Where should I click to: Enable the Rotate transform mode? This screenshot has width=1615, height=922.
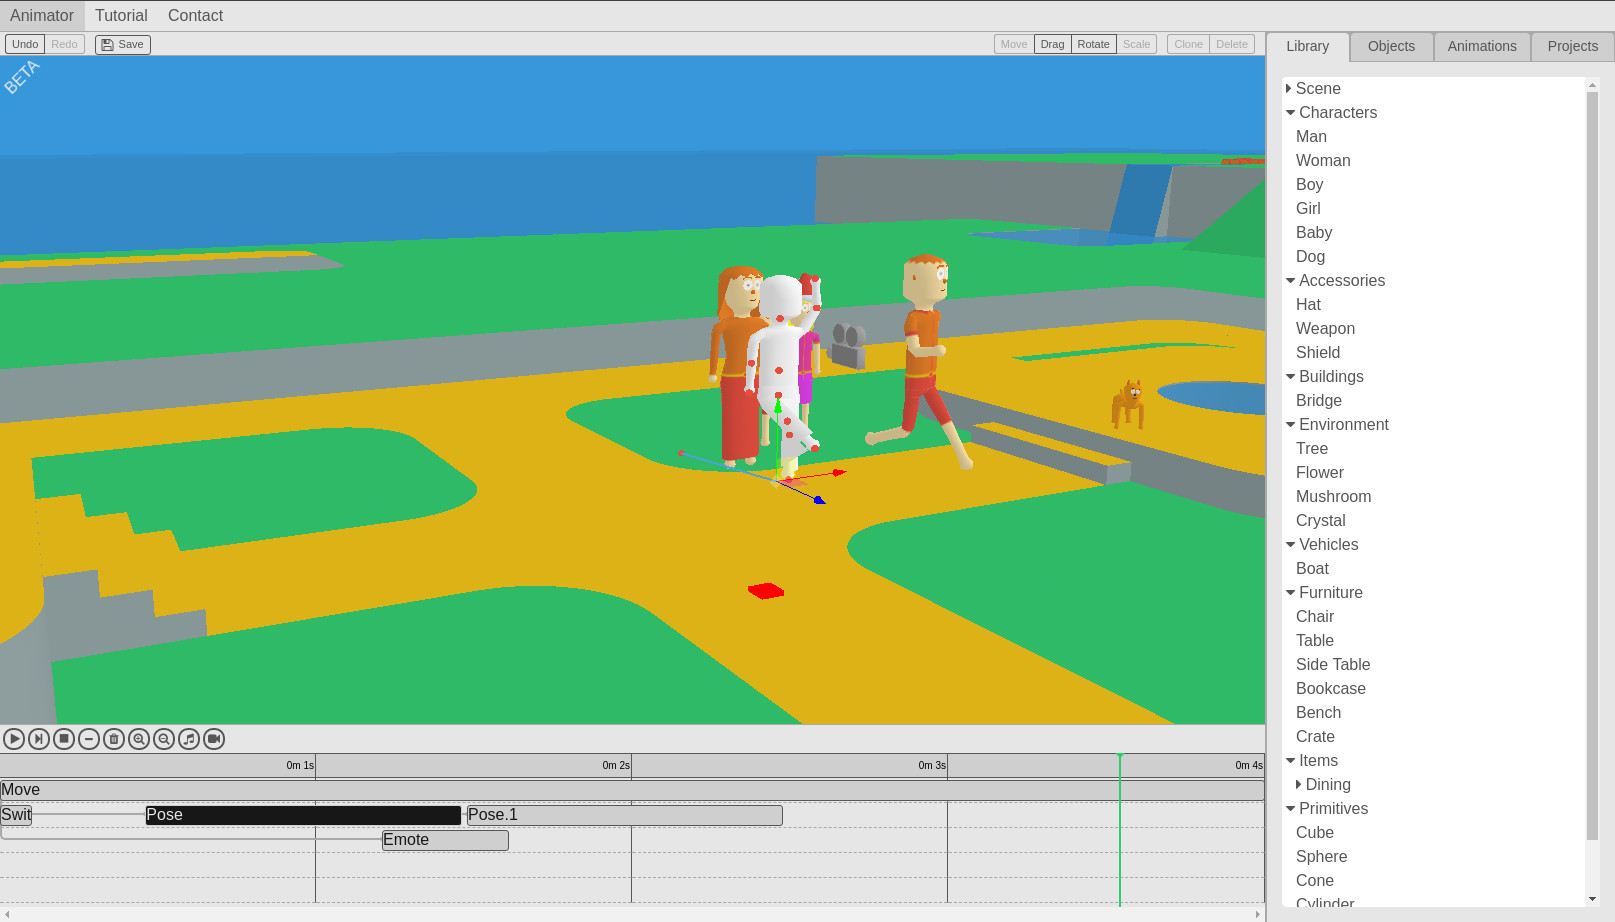pyautogui.click(x=1093, y=44)
